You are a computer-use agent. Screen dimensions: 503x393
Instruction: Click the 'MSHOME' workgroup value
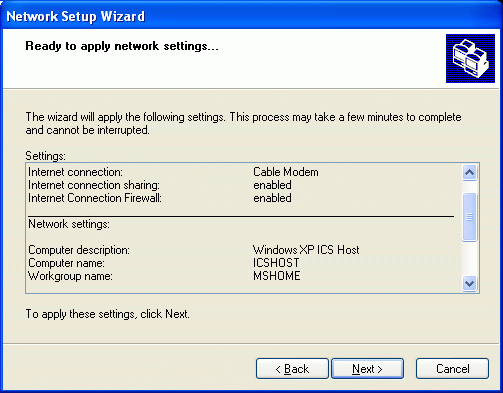click(277, 276)
